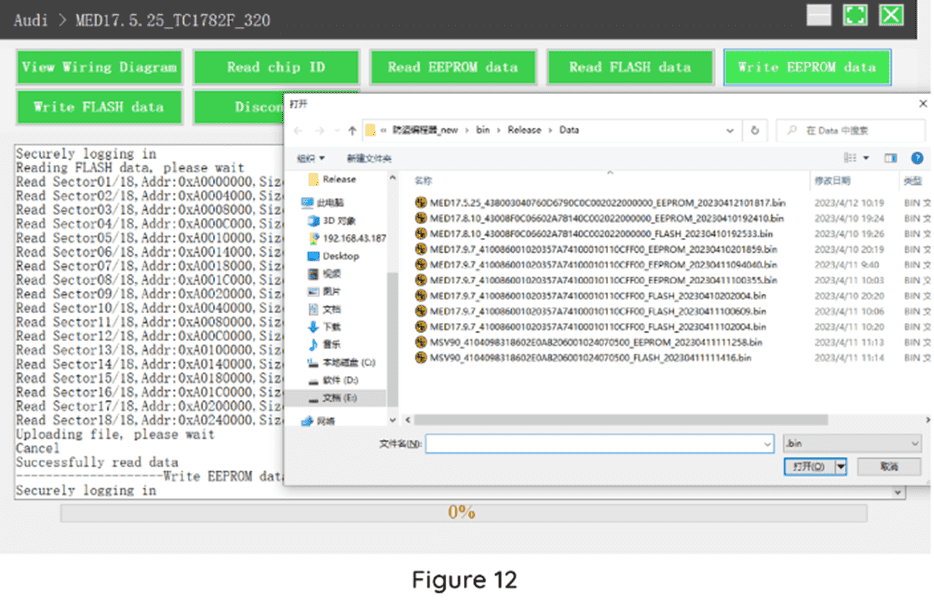Select Music folder in navigation tree
Image resolution: width=934 pixels, height=601 pixels.
(325, 344)
